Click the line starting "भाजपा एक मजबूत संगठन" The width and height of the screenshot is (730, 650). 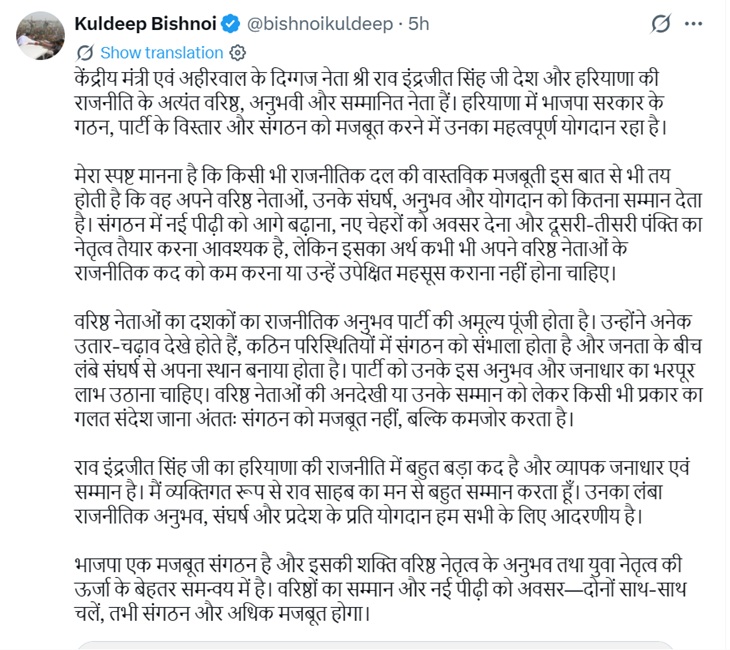(378, 565)
